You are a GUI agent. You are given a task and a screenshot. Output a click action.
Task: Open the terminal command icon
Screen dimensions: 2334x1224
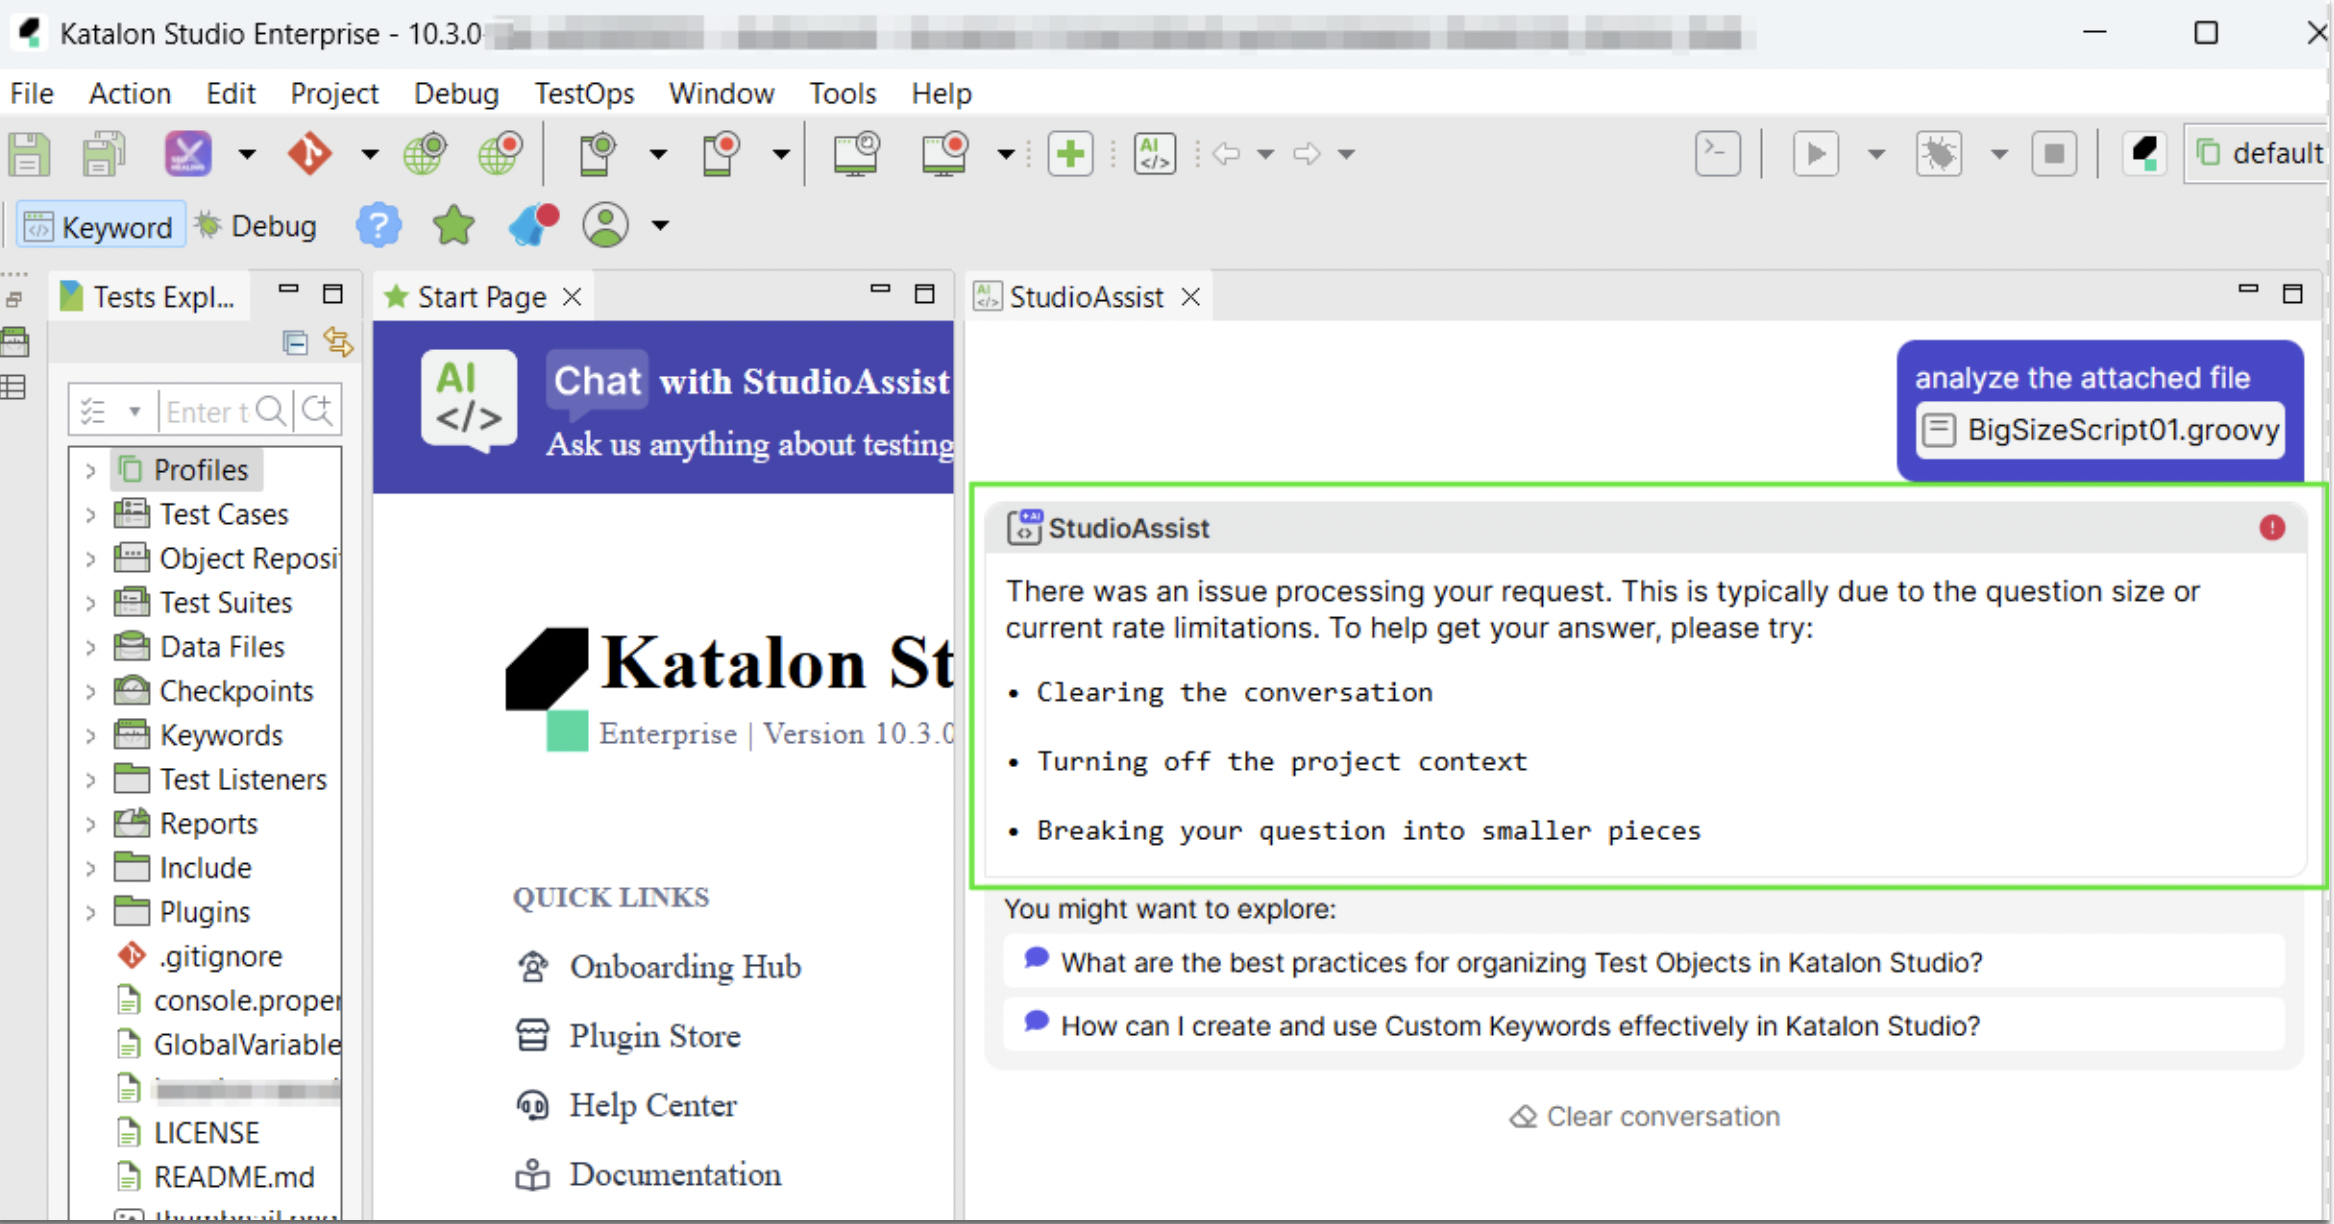point(1718,154)
